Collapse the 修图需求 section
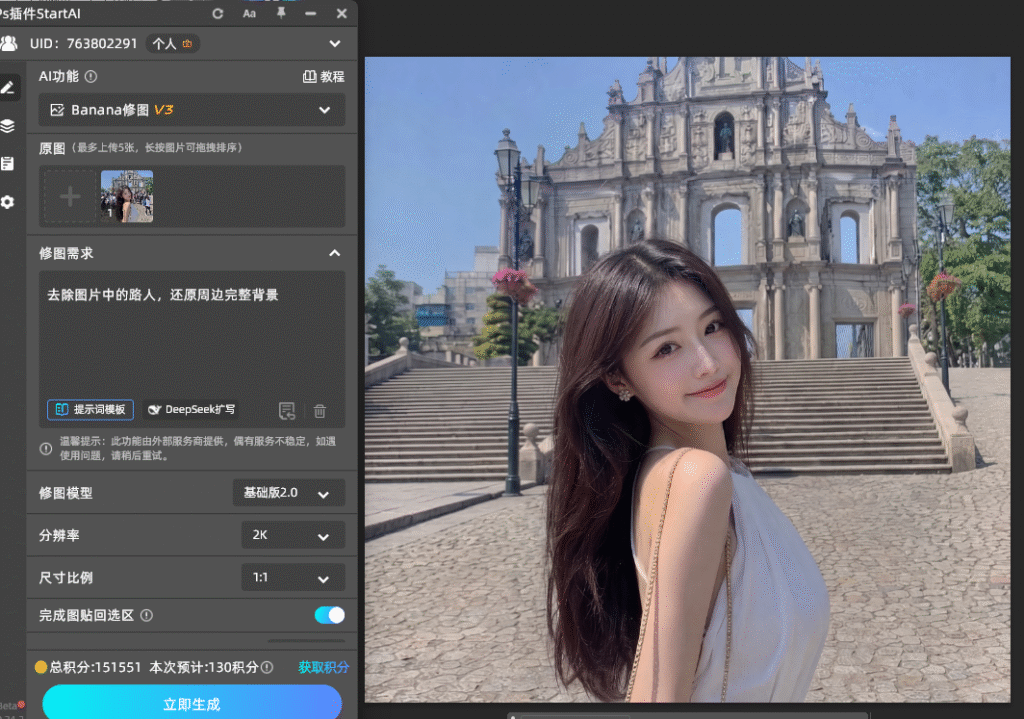The height and width of the screenshot is (719, 1024). (x=334, y=253)
